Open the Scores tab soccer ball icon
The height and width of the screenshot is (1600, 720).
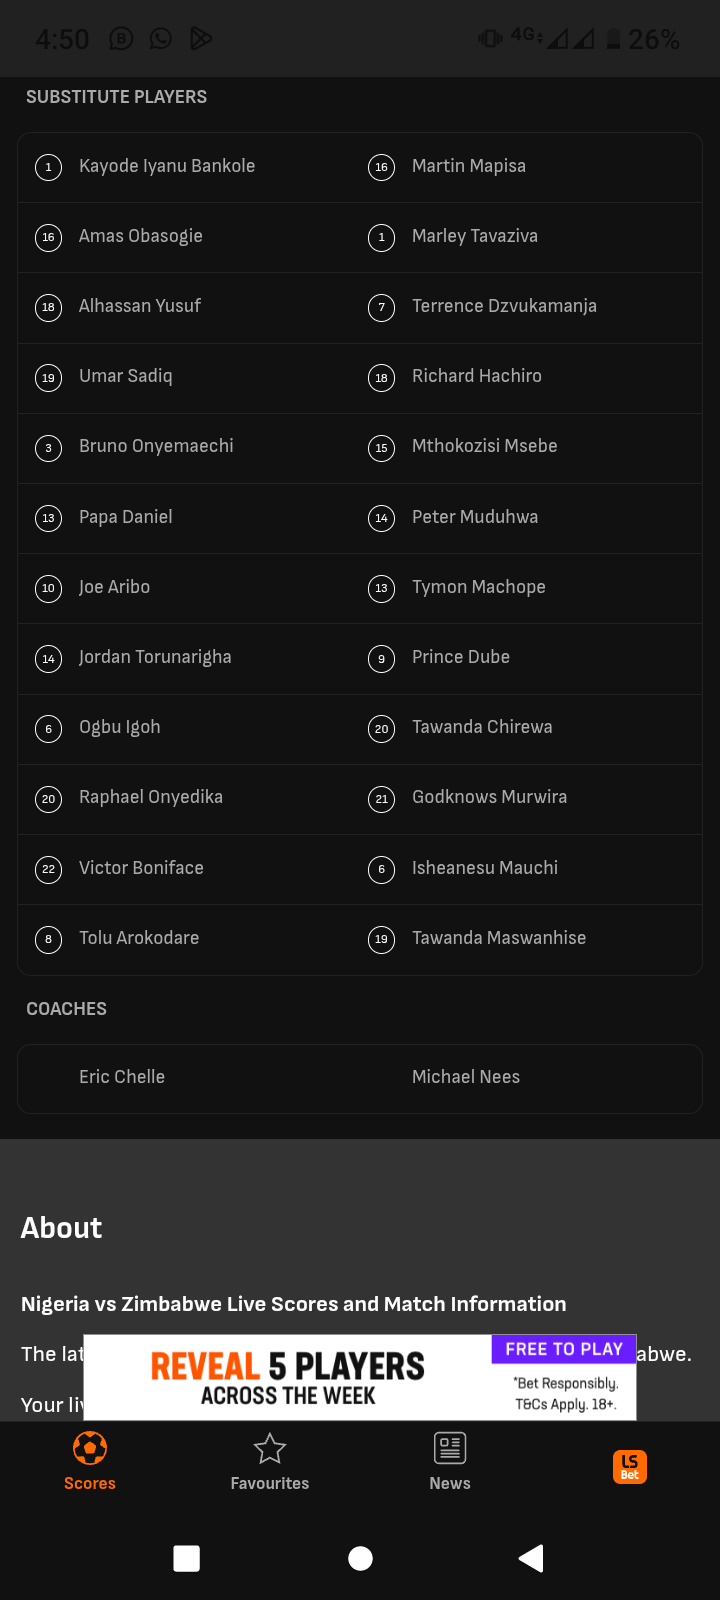point(90,1448)
